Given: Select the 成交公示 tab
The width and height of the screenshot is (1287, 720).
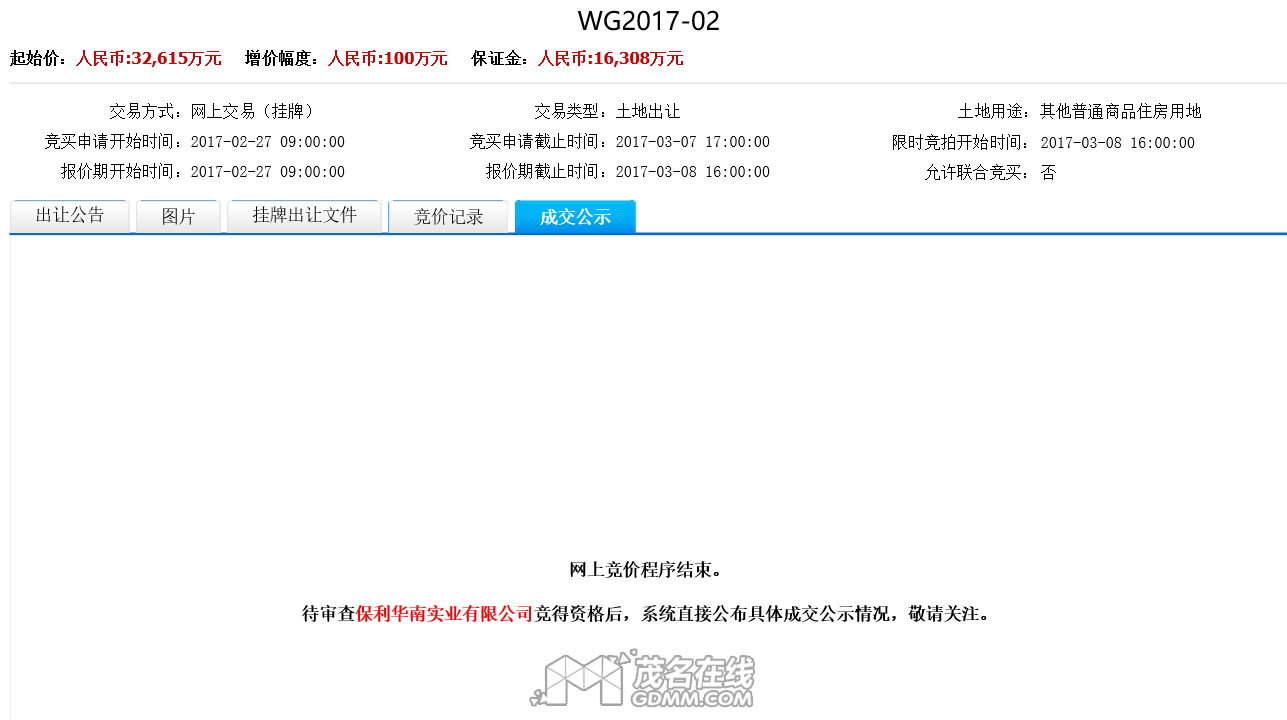Looking at the screenshot, I should (x=575, y=216).
